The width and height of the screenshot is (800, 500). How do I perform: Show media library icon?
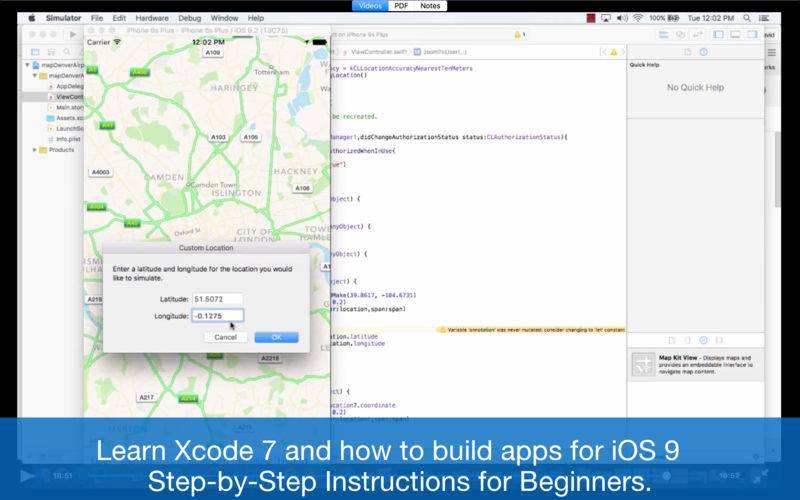pos(719,340)
